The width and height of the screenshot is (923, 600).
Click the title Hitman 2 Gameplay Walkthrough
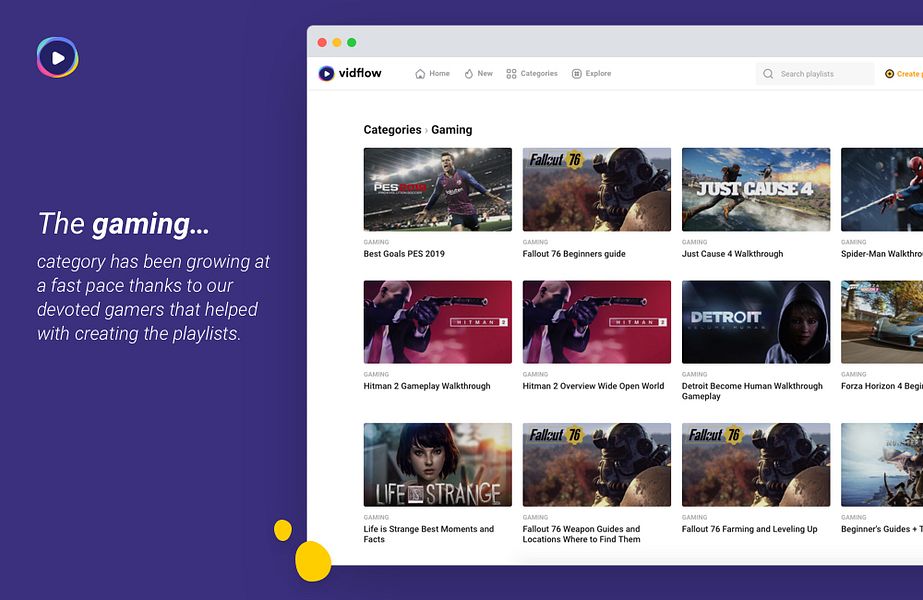click(427, 386)
